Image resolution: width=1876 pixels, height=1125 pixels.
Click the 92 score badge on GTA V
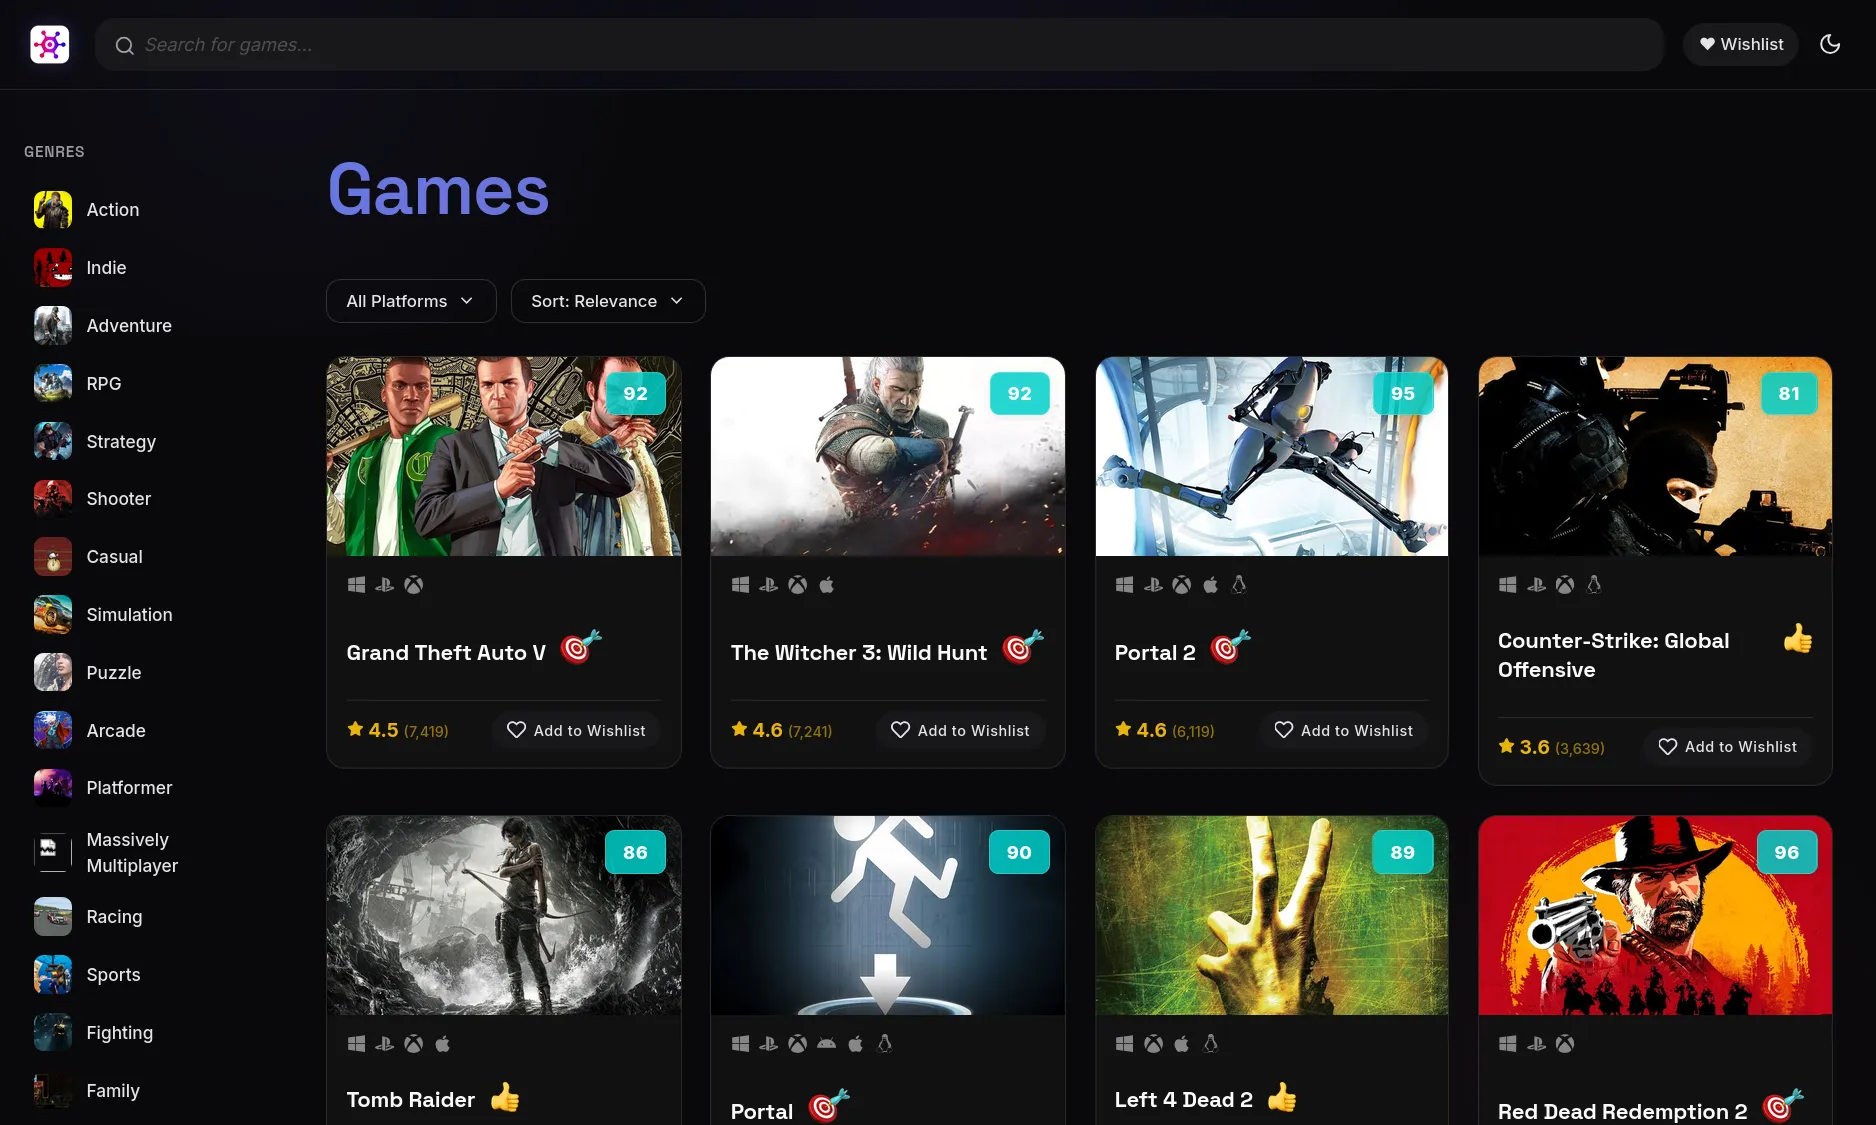tap(636, 394)
